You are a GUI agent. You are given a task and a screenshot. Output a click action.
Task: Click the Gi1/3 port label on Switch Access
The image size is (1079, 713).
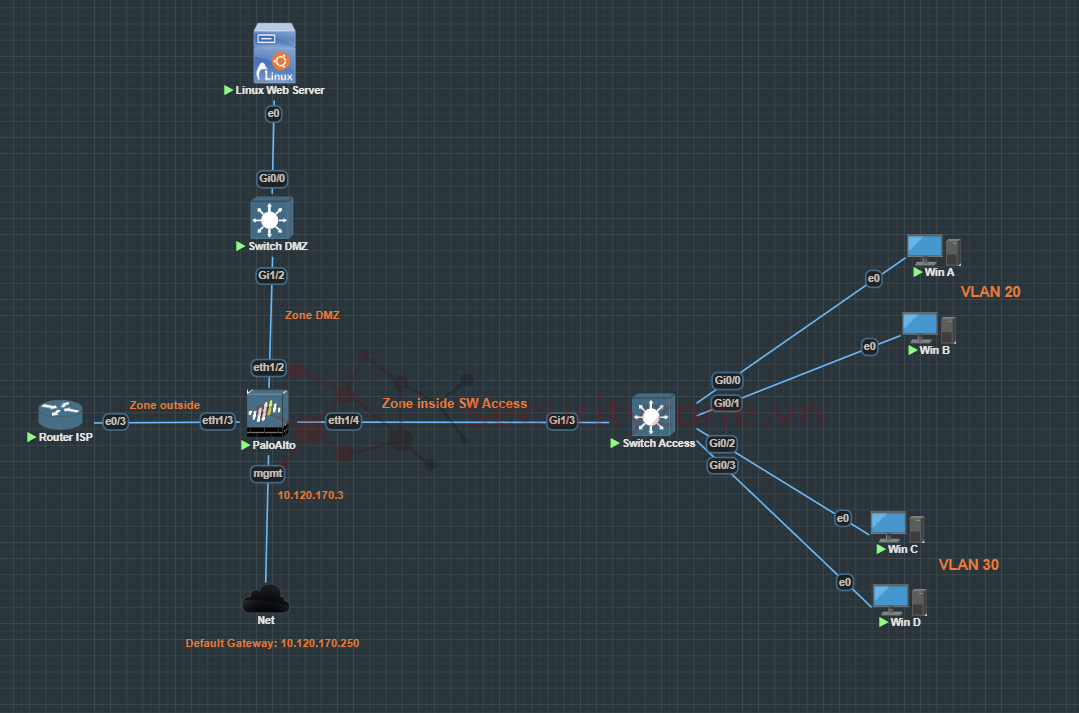[562, 421]
